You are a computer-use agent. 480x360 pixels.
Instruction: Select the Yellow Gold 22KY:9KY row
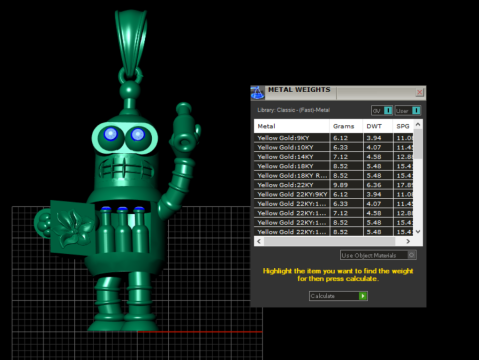[x=334, y=194]
